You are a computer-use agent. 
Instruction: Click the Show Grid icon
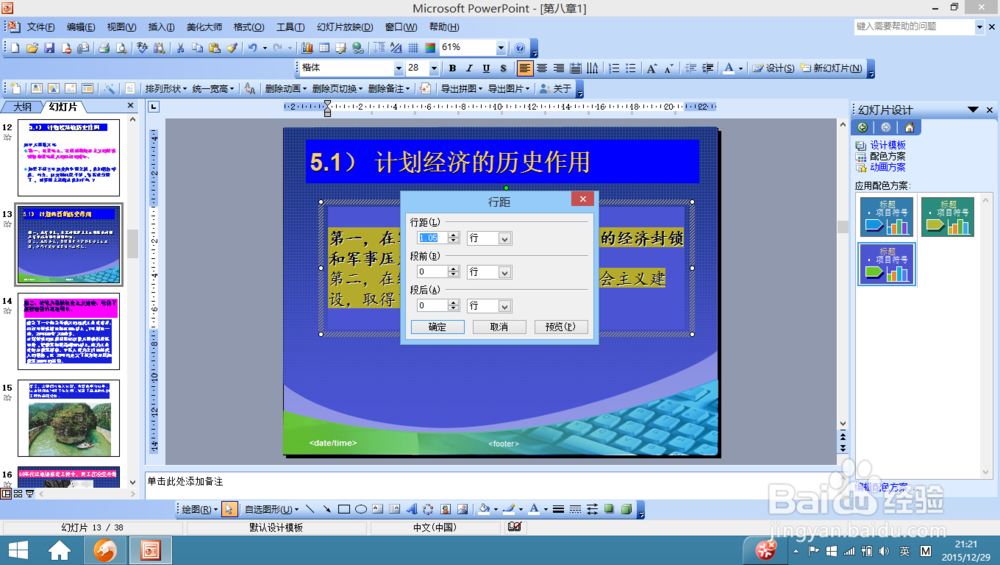[413, 48]
